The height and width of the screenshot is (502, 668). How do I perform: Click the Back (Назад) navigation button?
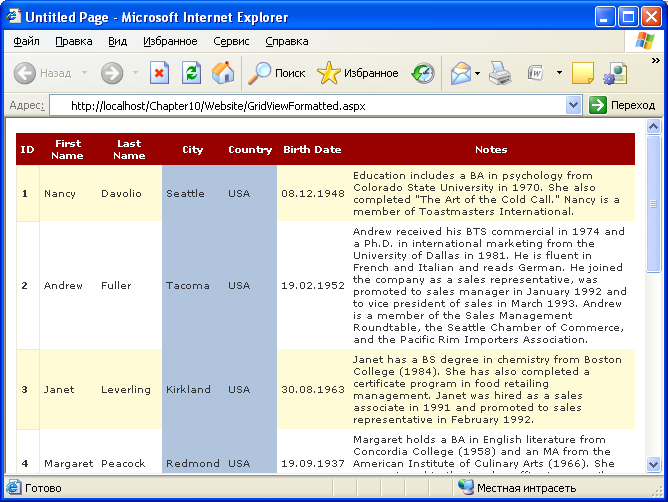(42, 73)
